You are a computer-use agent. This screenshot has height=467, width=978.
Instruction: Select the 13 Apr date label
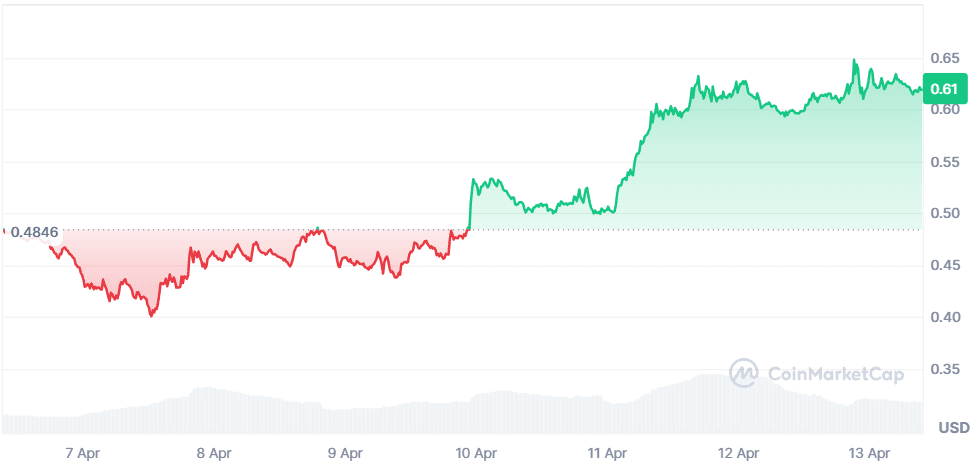[x=871, y=452]
